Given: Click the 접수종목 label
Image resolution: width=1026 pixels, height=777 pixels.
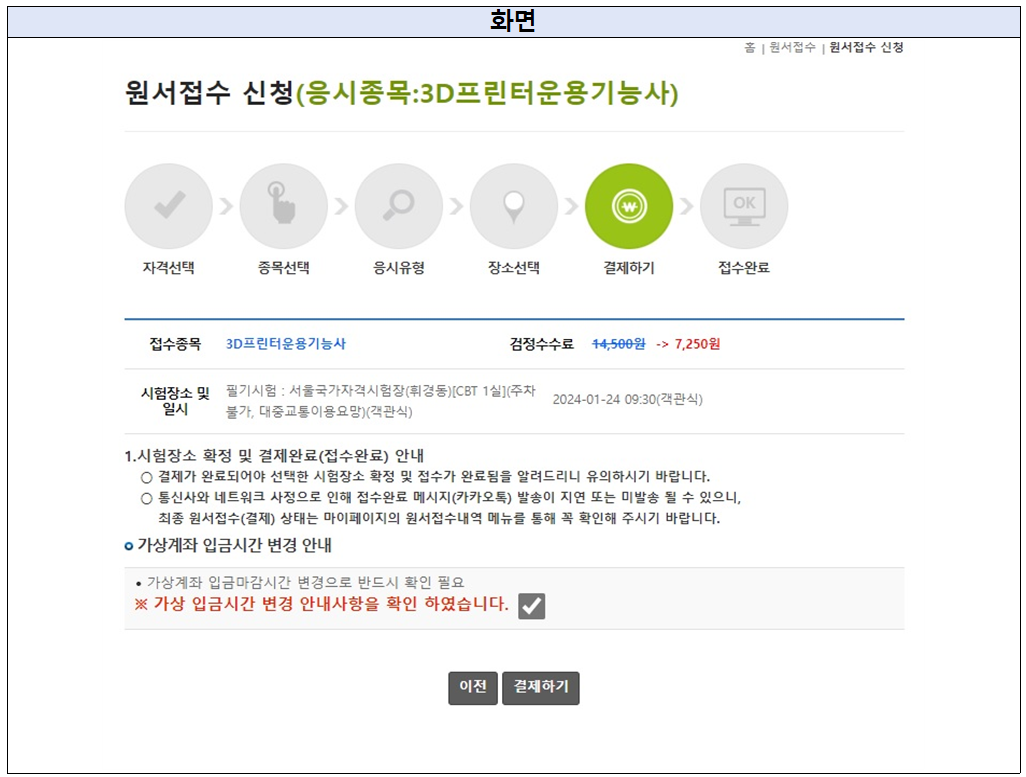Looking at the screenshot, I should (x=175, y=344).
